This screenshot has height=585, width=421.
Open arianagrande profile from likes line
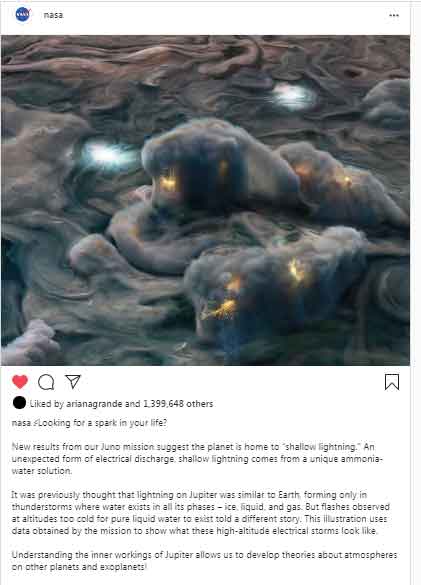coord(94,404)
